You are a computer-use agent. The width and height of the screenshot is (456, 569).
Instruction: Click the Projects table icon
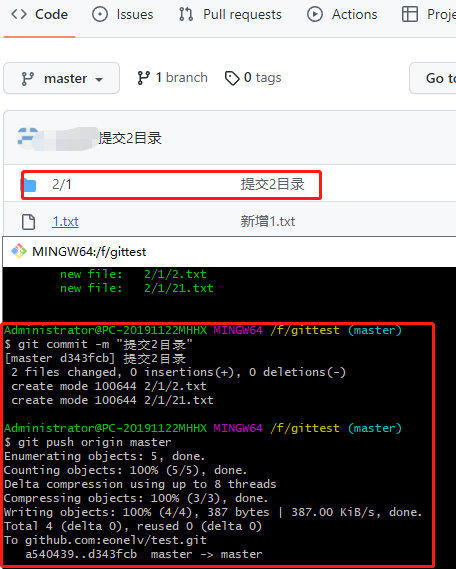click(x=410, y=15)
